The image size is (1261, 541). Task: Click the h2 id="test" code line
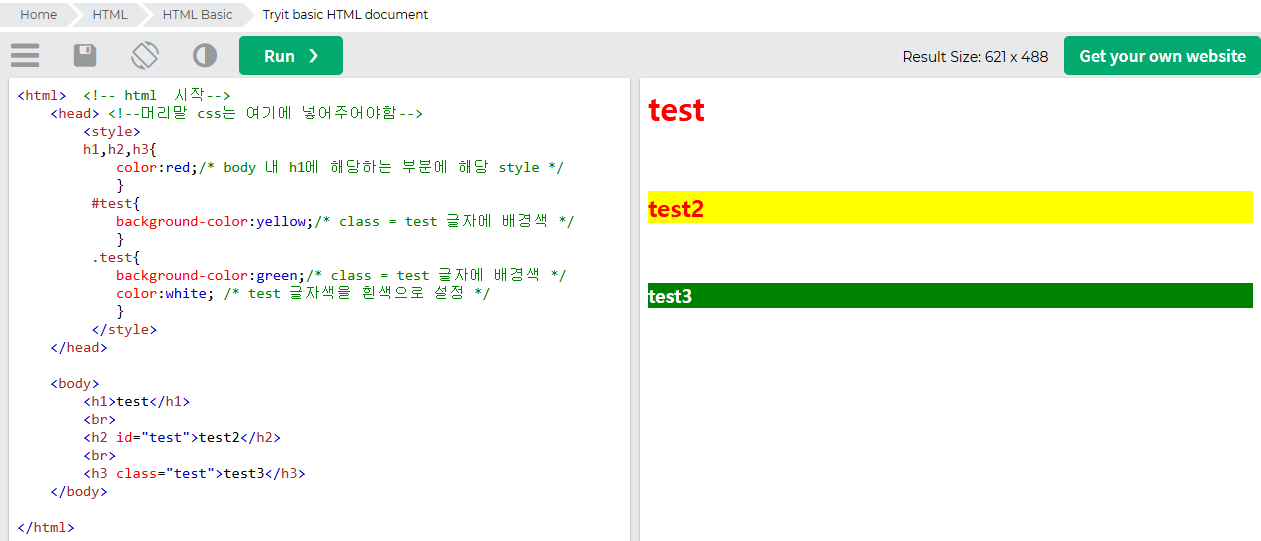182,437
